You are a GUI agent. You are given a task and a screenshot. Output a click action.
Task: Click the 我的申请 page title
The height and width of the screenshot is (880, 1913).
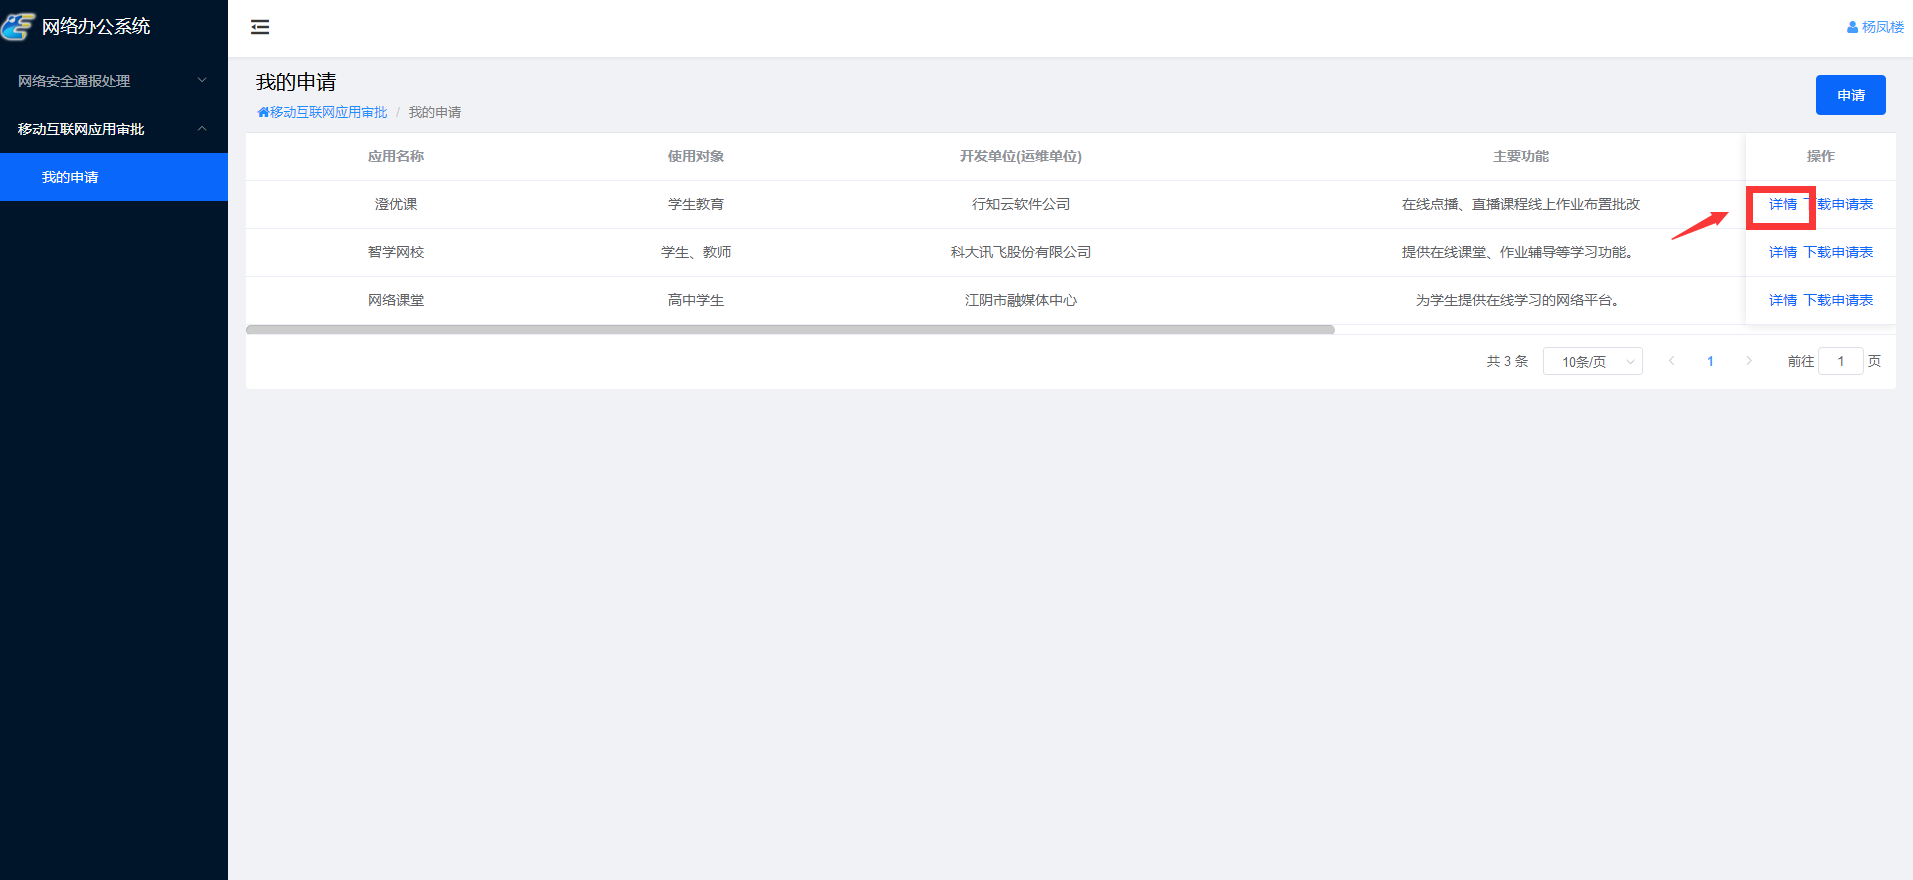(296, 82)
